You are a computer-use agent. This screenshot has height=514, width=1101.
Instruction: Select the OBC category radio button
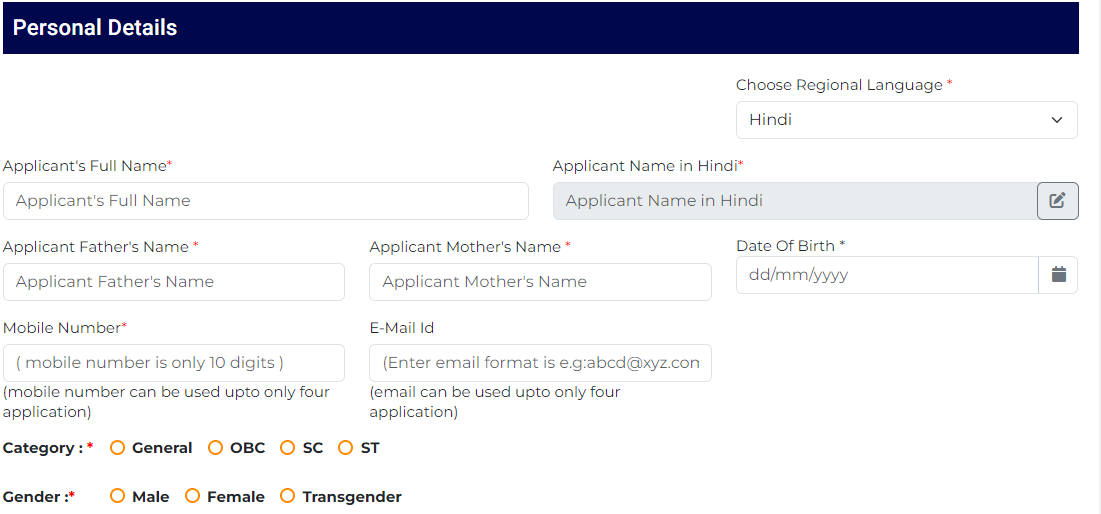click(x=216, y=448)
